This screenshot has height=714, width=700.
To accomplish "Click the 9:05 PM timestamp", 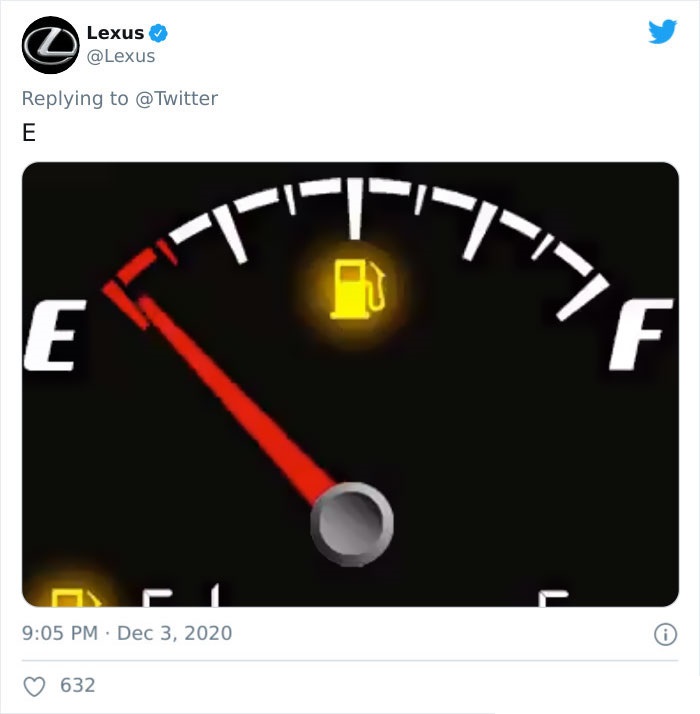I will tap(60, 633).
